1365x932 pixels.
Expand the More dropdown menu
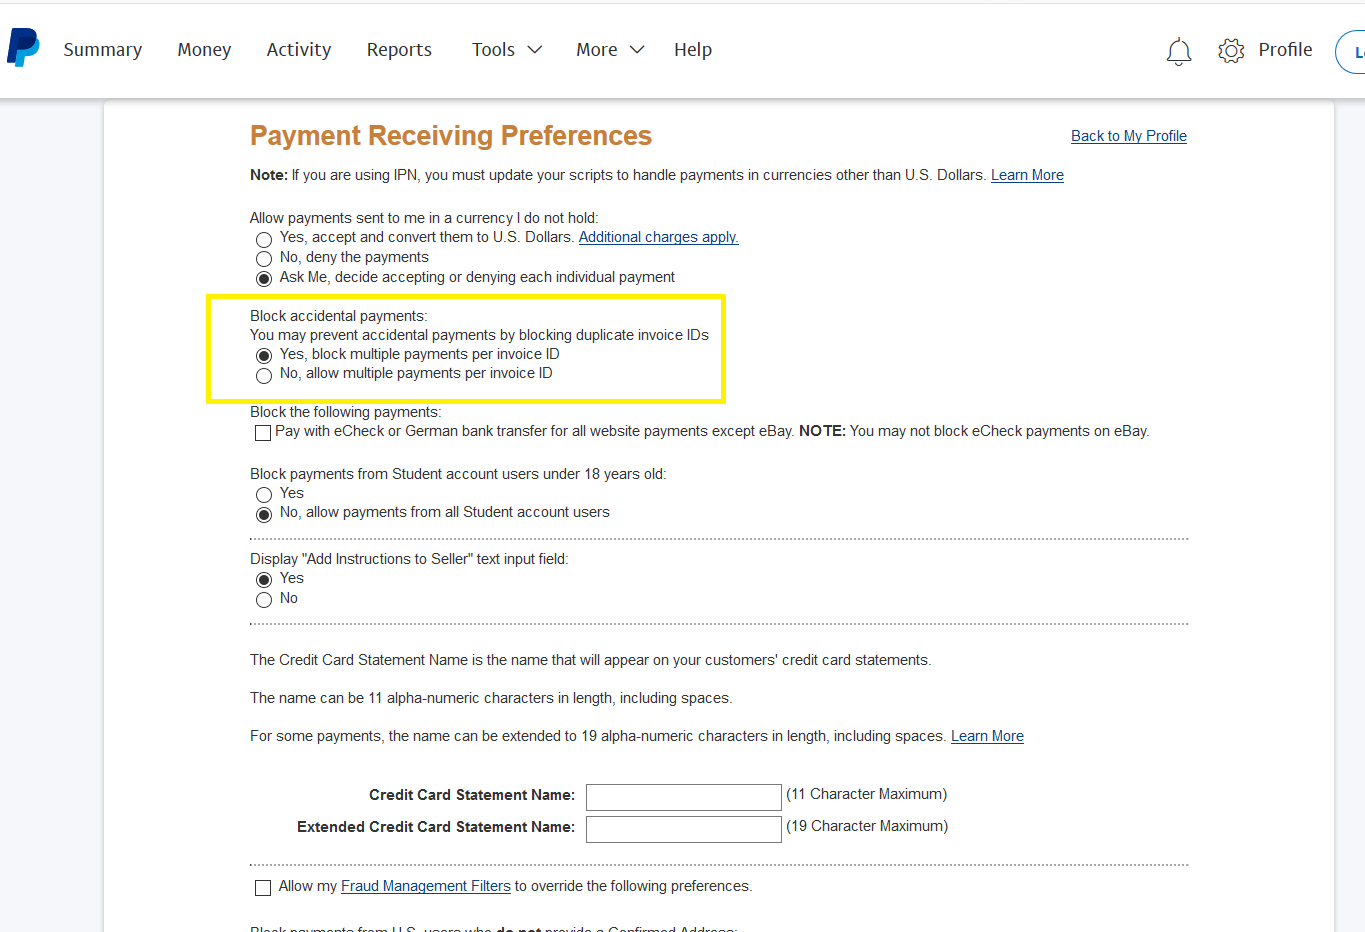609,50
